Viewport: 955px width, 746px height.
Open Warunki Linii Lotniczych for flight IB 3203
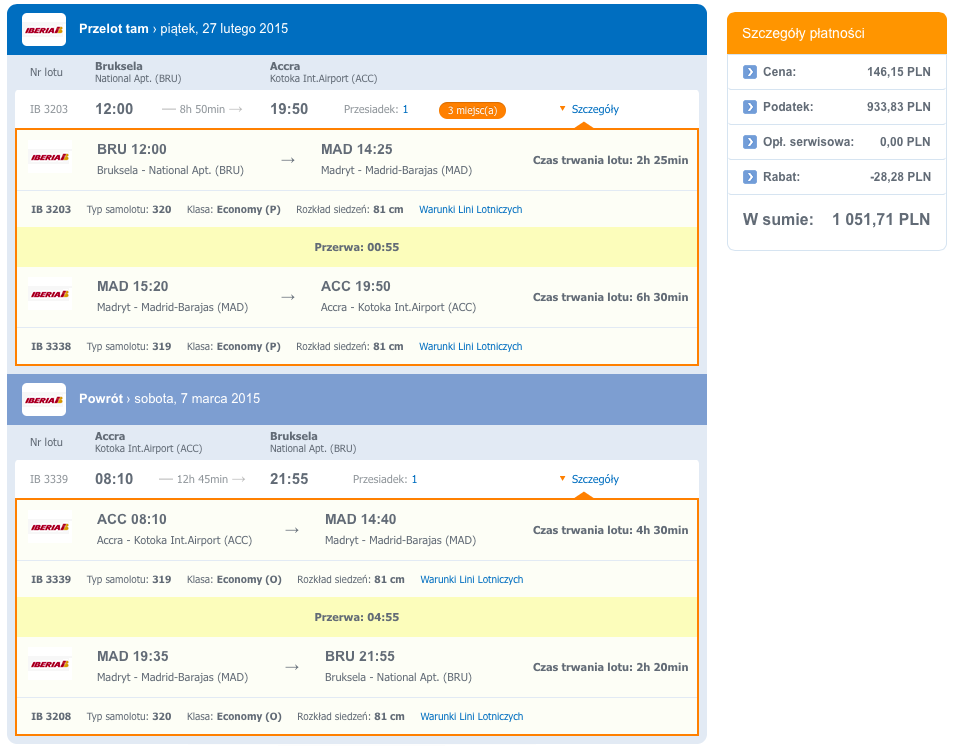click(x=470, y=209)
